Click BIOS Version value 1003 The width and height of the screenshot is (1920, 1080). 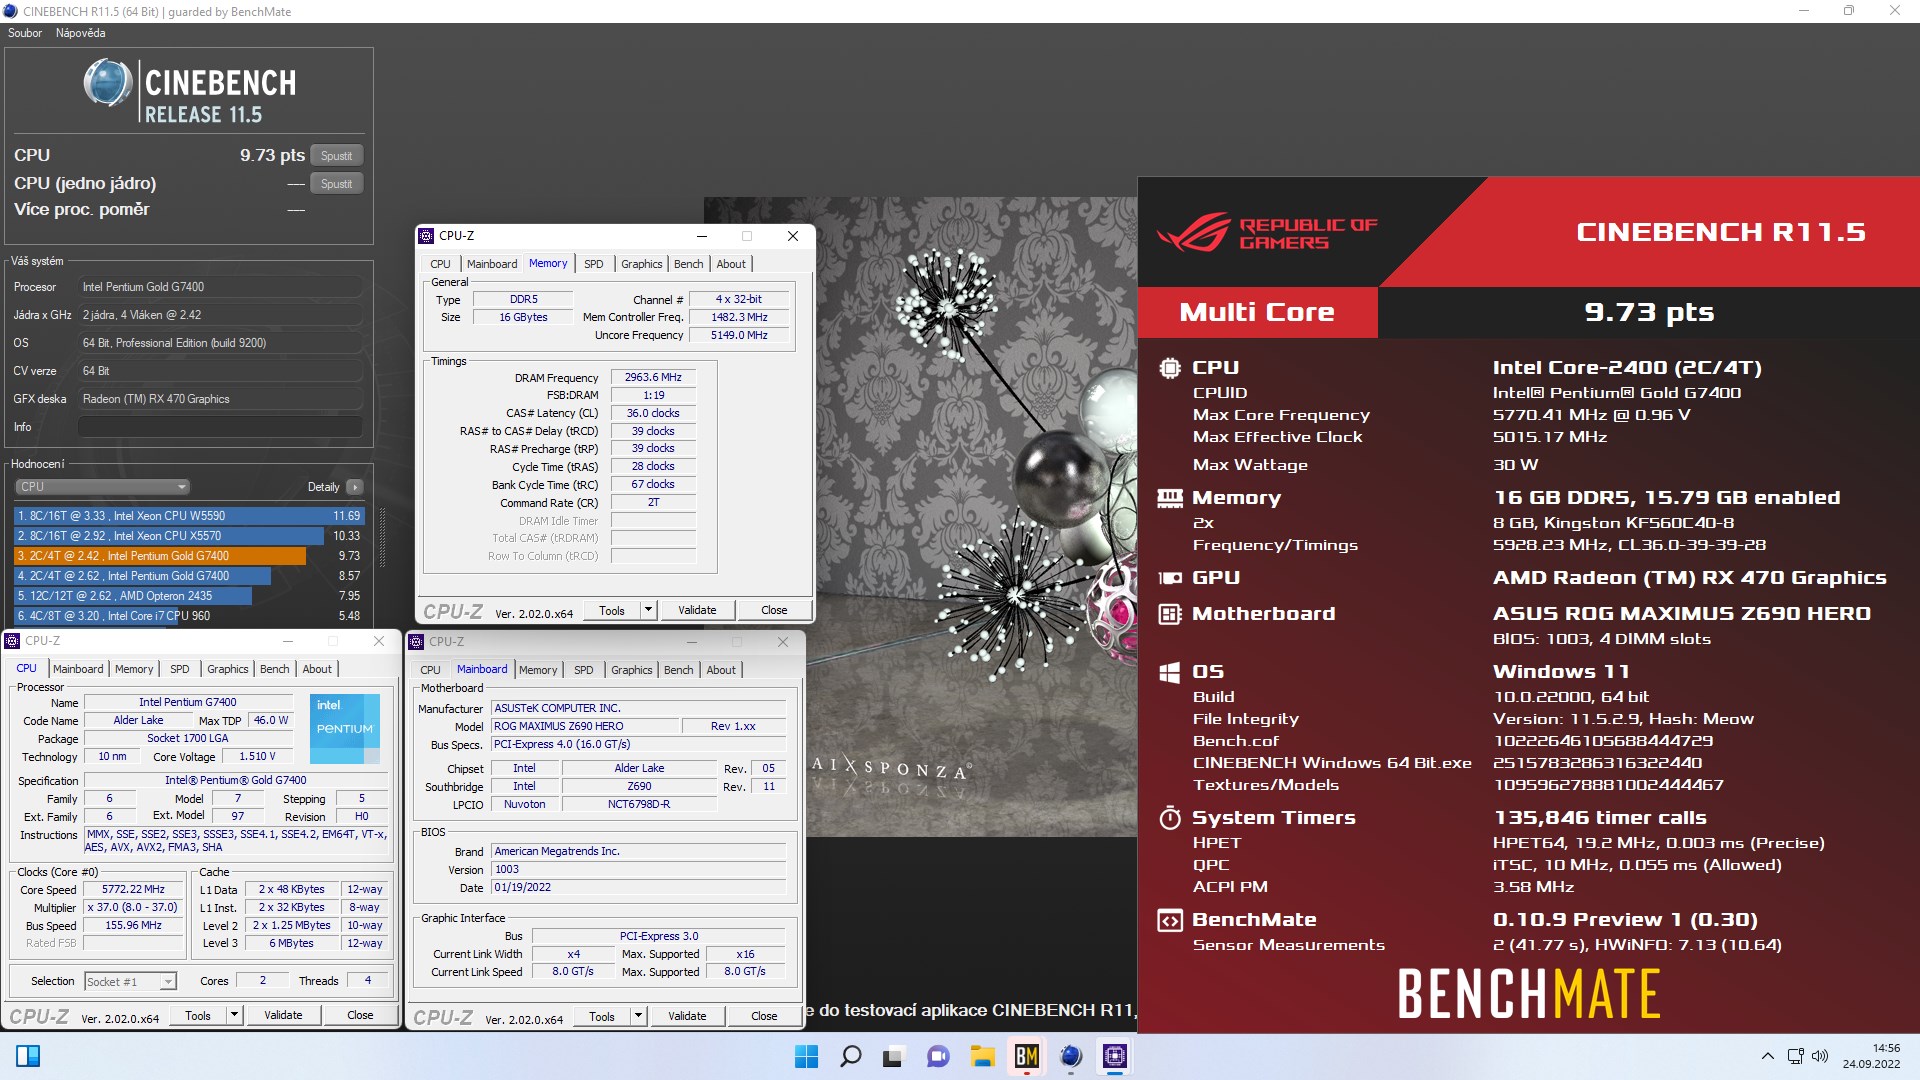pyautogui.click(x=639, y=870)
